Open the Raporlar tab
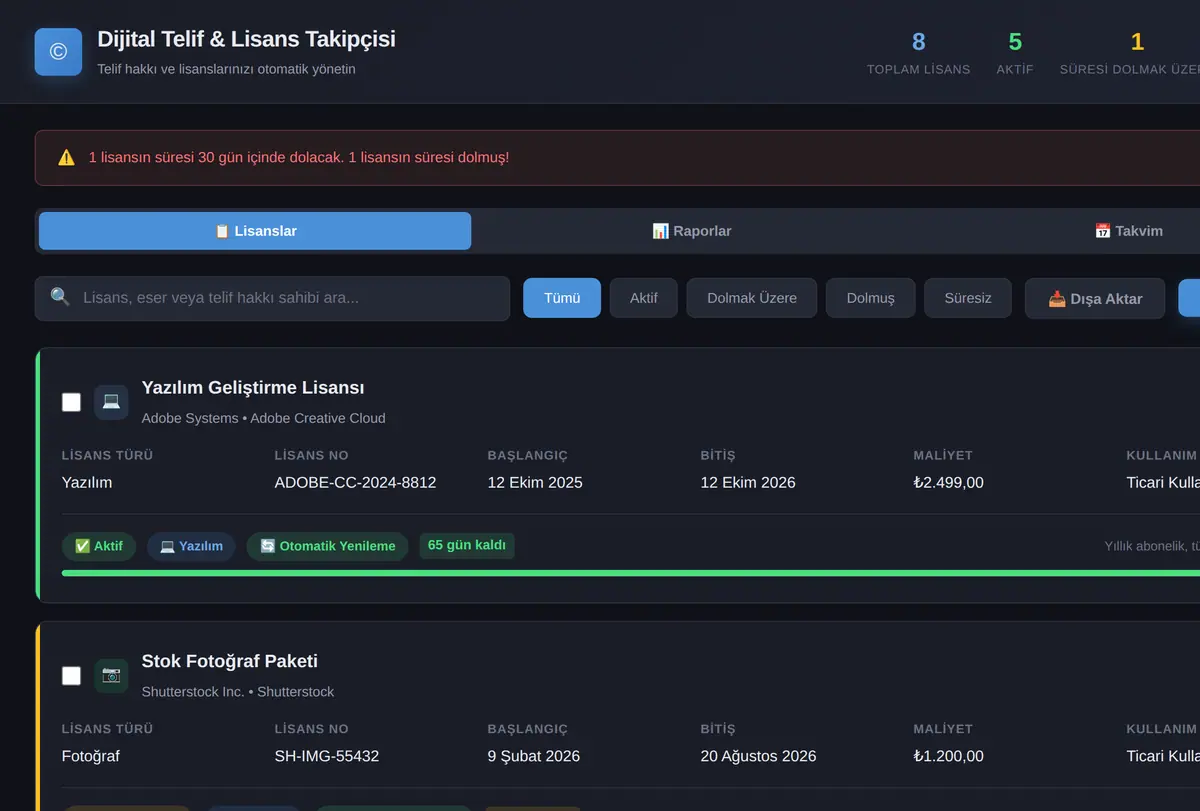This screenshot has height=811, width=1200. pos(691,231)
